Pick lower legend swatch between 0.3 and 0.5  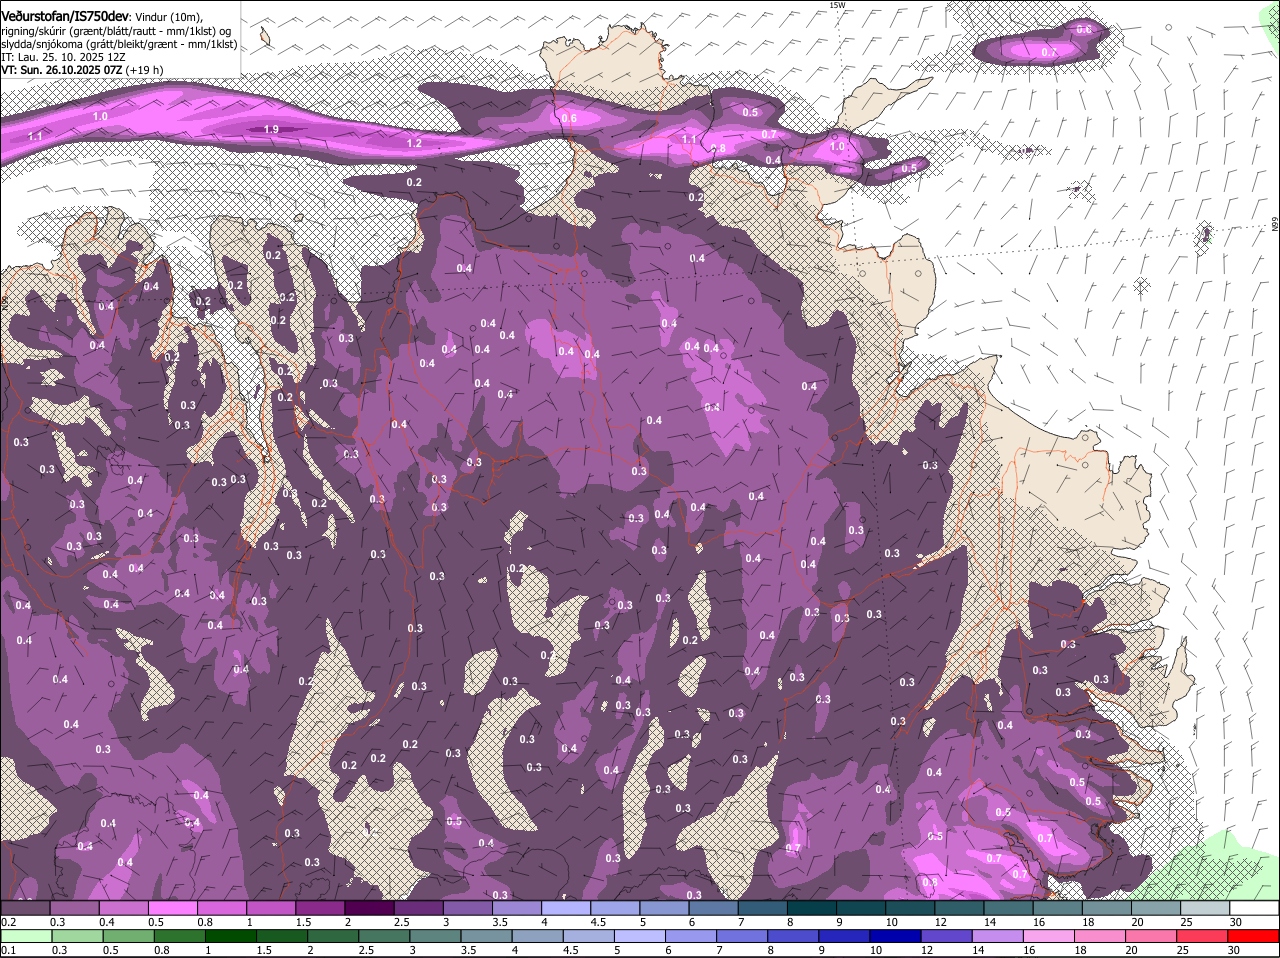click(x=80, y=936)
